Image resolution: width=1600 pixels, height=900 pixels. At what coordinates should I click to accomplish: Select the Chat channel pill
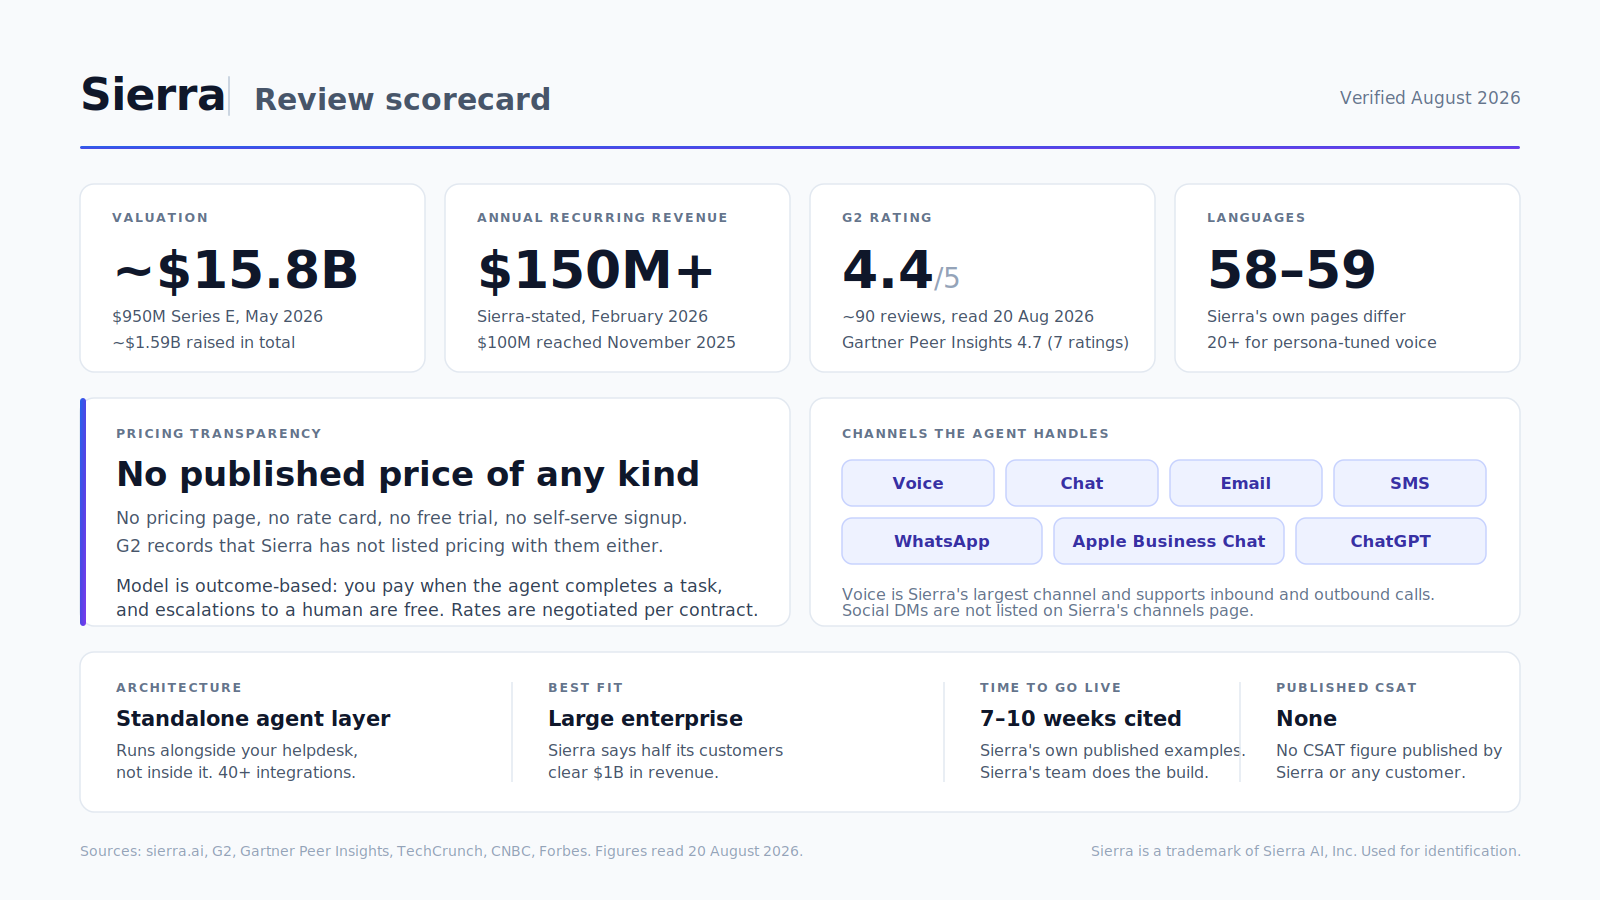[1082, 483]
